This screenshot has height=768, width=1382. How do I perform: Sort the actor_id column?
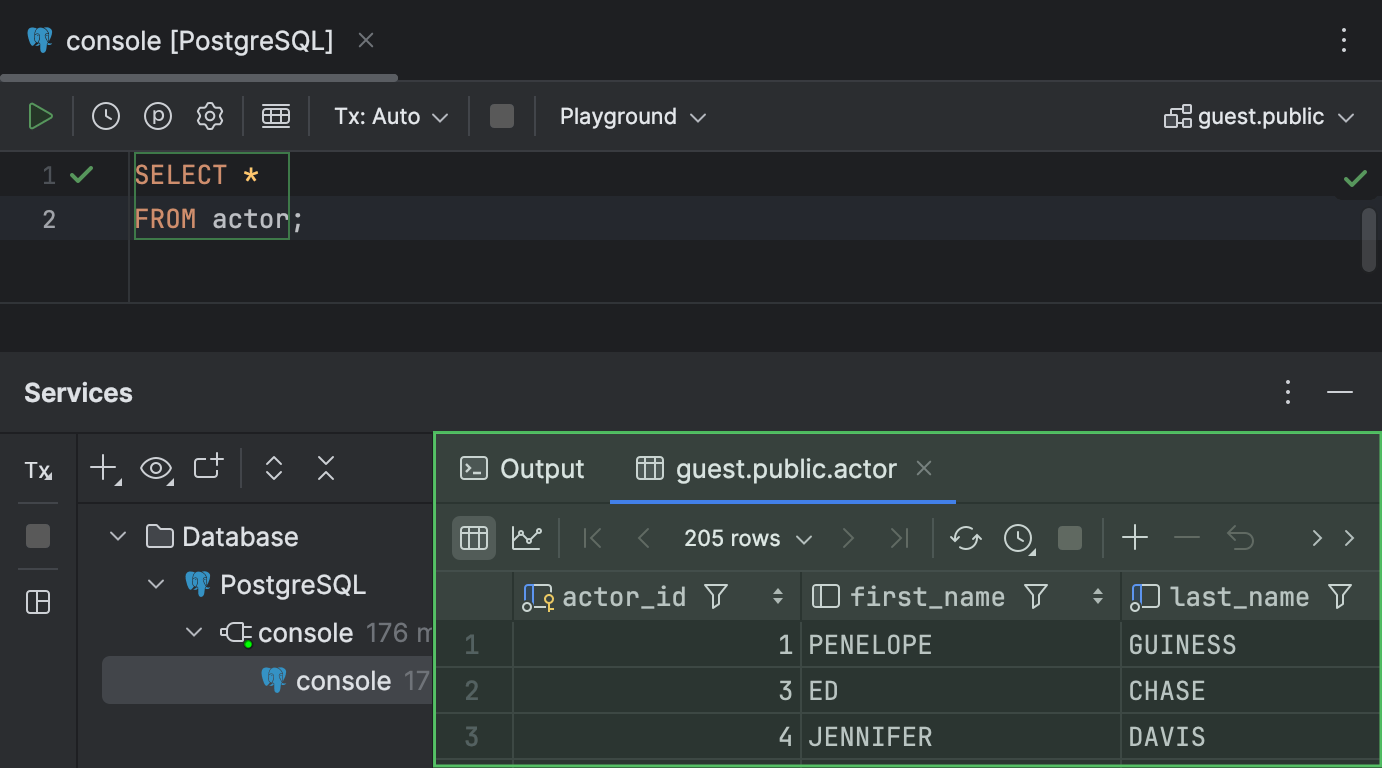[778, 596]
